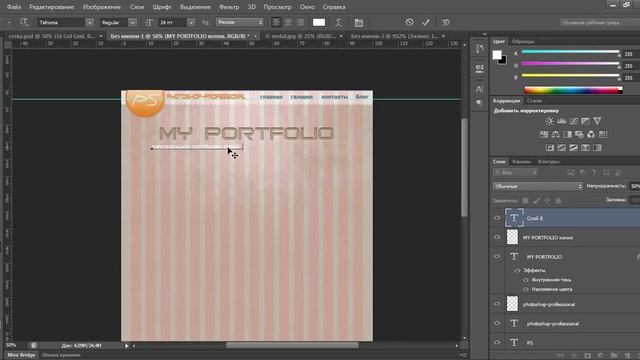Click the center text alignment icon
The width and height of the screenshot is (640, 360).
tap(288, 22)
